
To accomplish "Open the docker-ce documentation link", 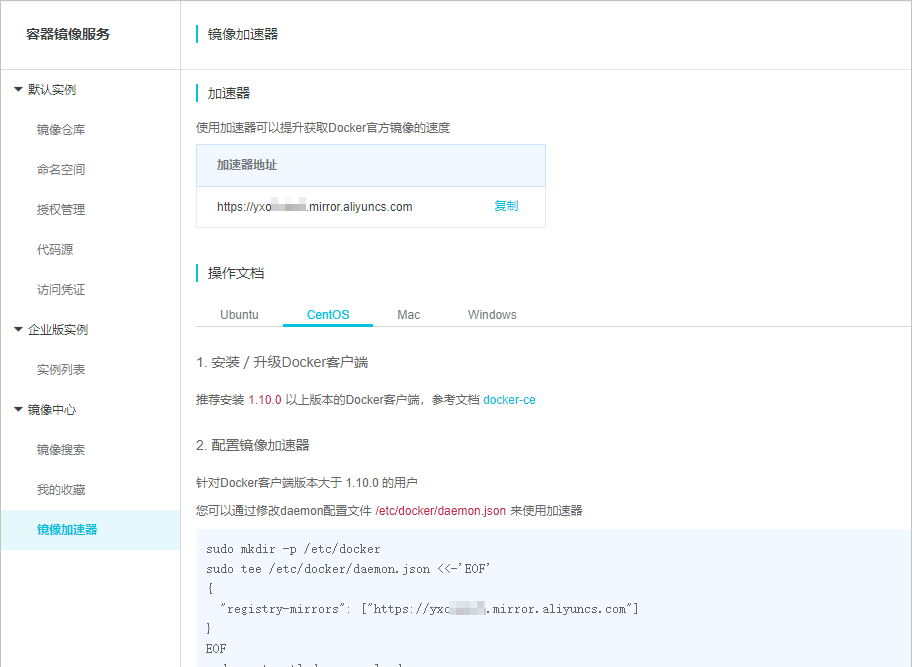I will point(510,400).
